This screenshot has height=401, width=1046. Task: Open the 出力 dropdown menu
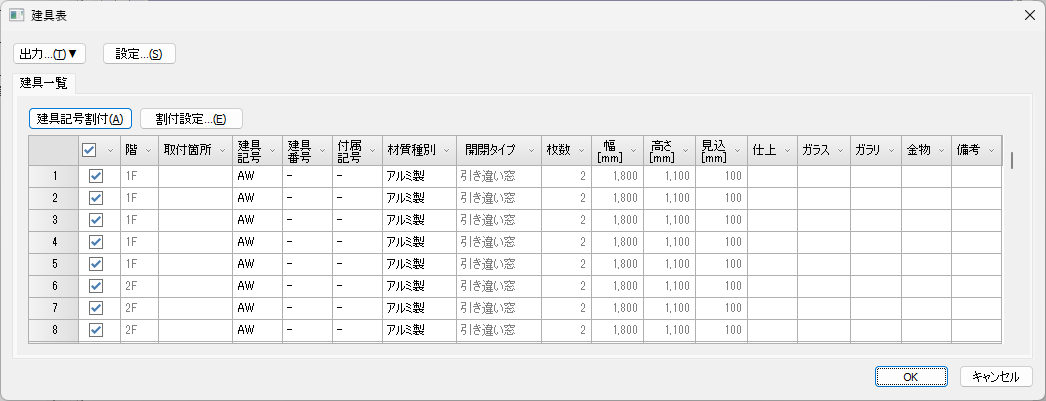tap(50, 53)
